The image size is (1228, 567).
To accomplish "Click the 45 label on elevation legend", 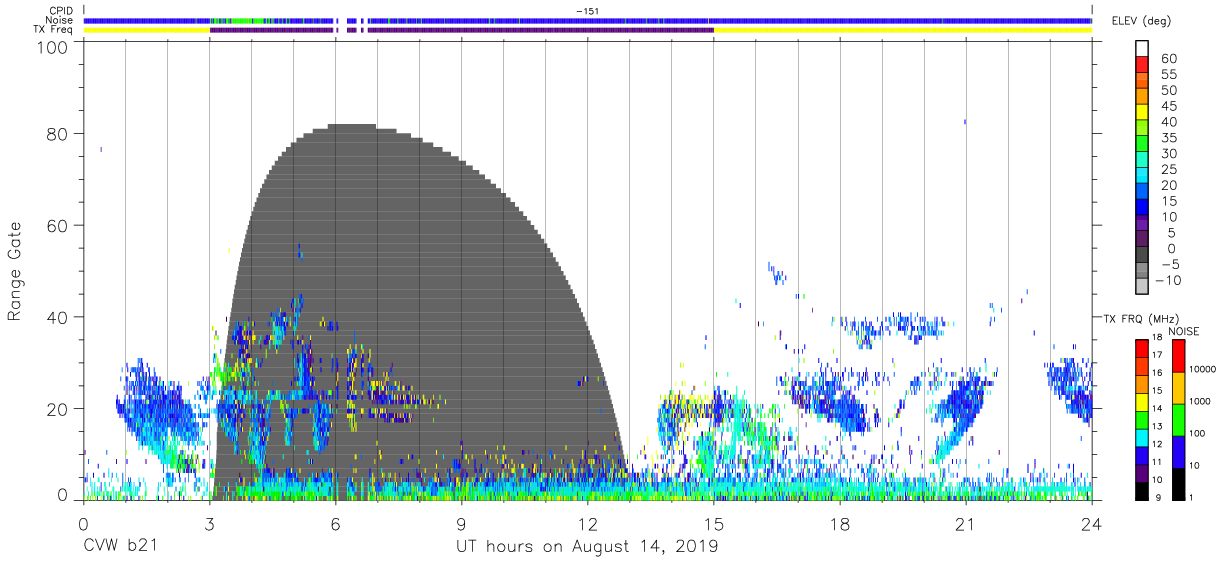I will coord(1168,106).
